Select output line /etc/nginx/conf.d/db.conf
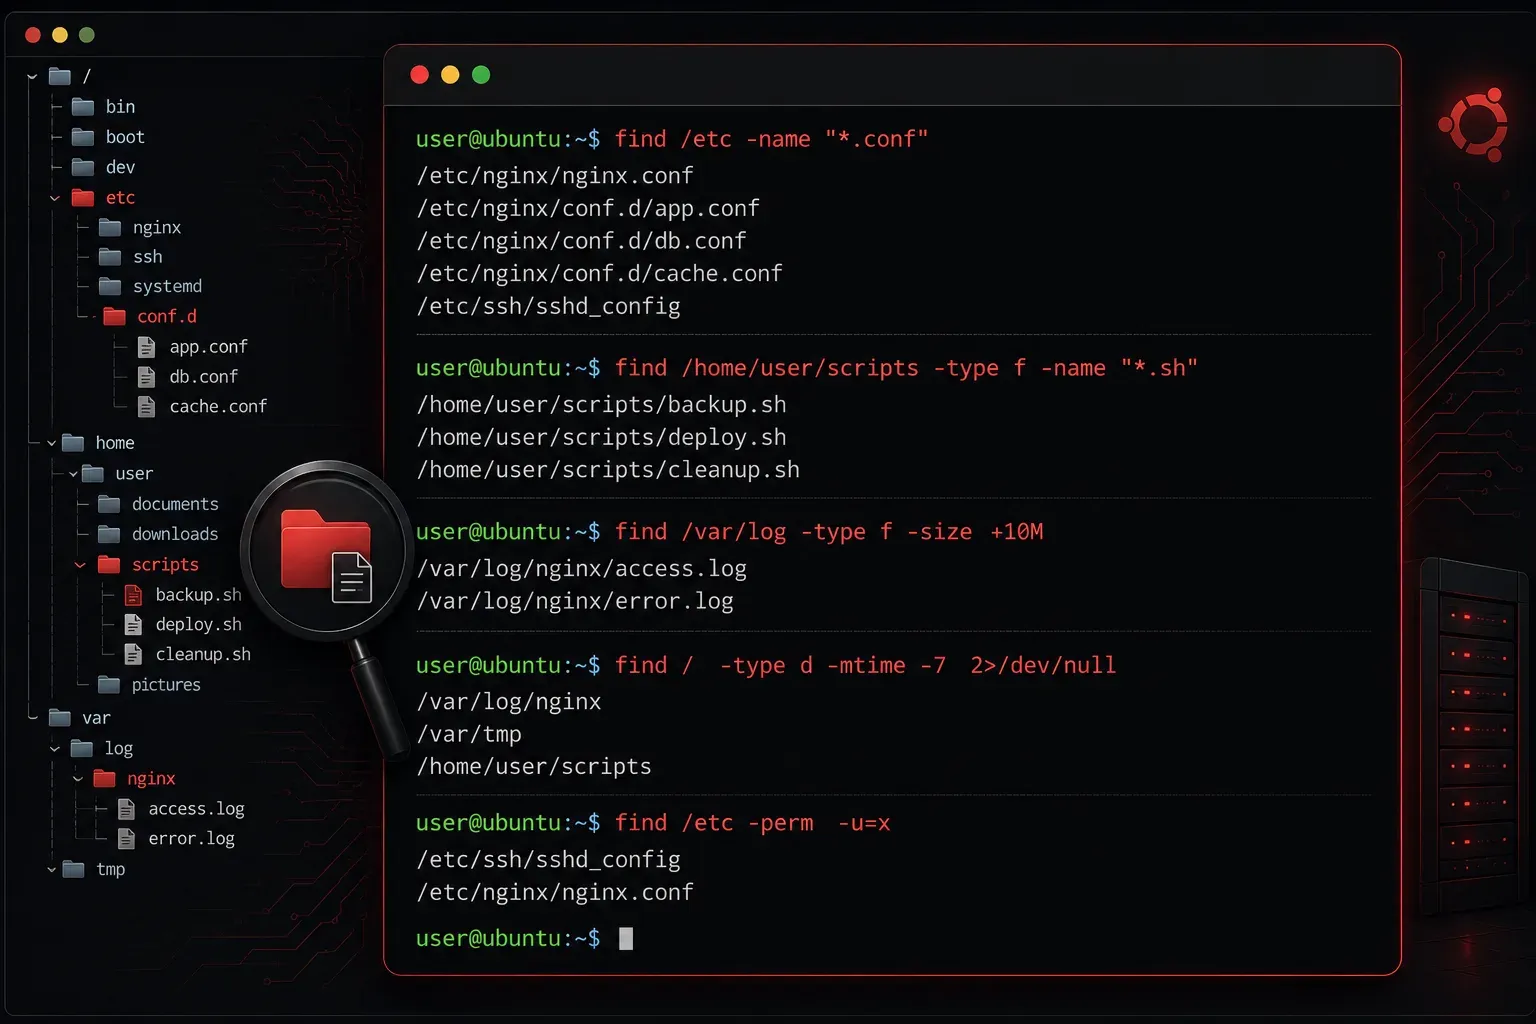This screenshot has width=1536, height=1024. pos(581,241)
